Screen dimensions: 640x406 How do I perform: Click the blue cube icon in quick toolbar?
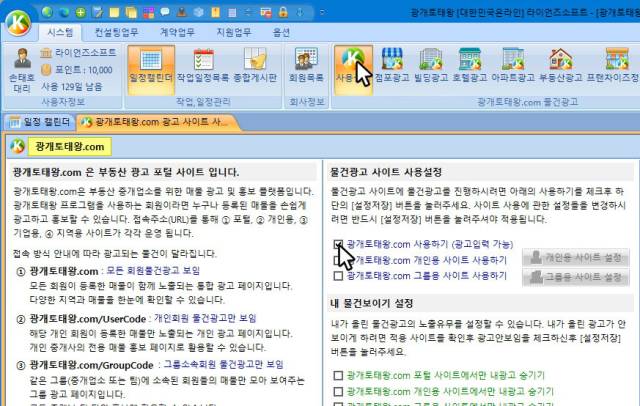click(199, 12)
